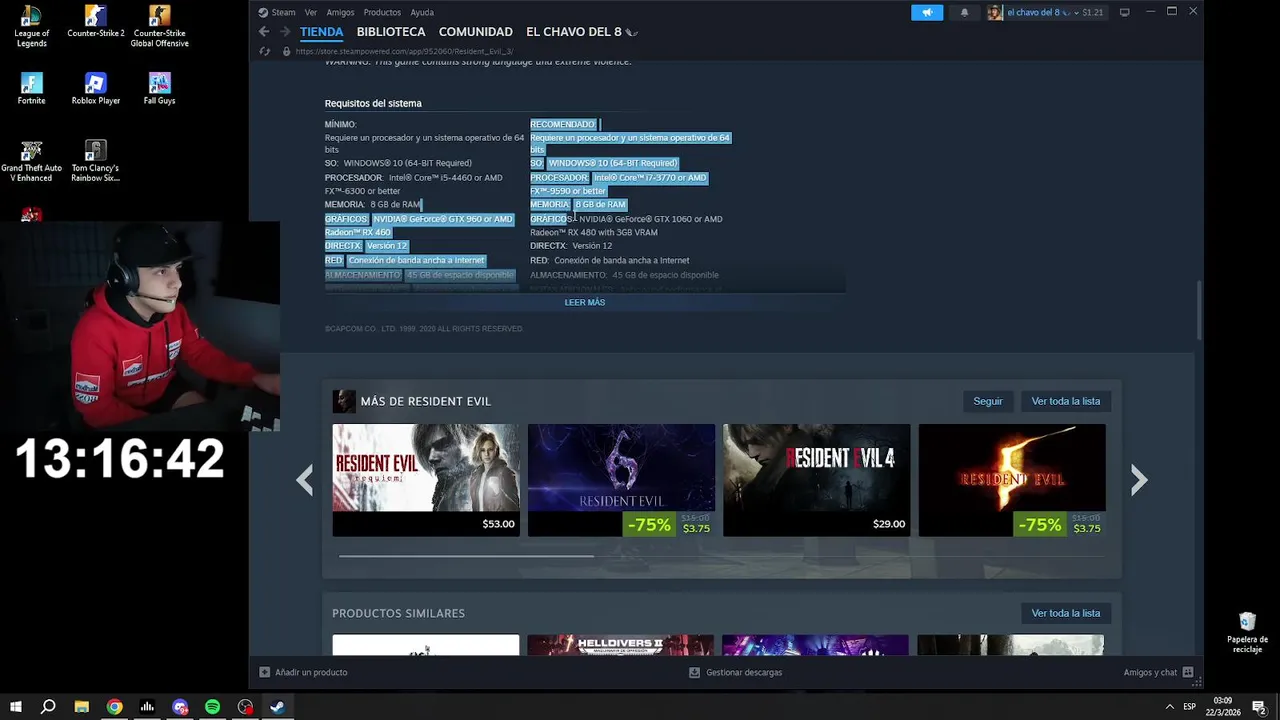The height and width of the screenshot is (720, 1280).
Task: Click the Resident Evil carousel scrollbar slider
Action: 466,555
